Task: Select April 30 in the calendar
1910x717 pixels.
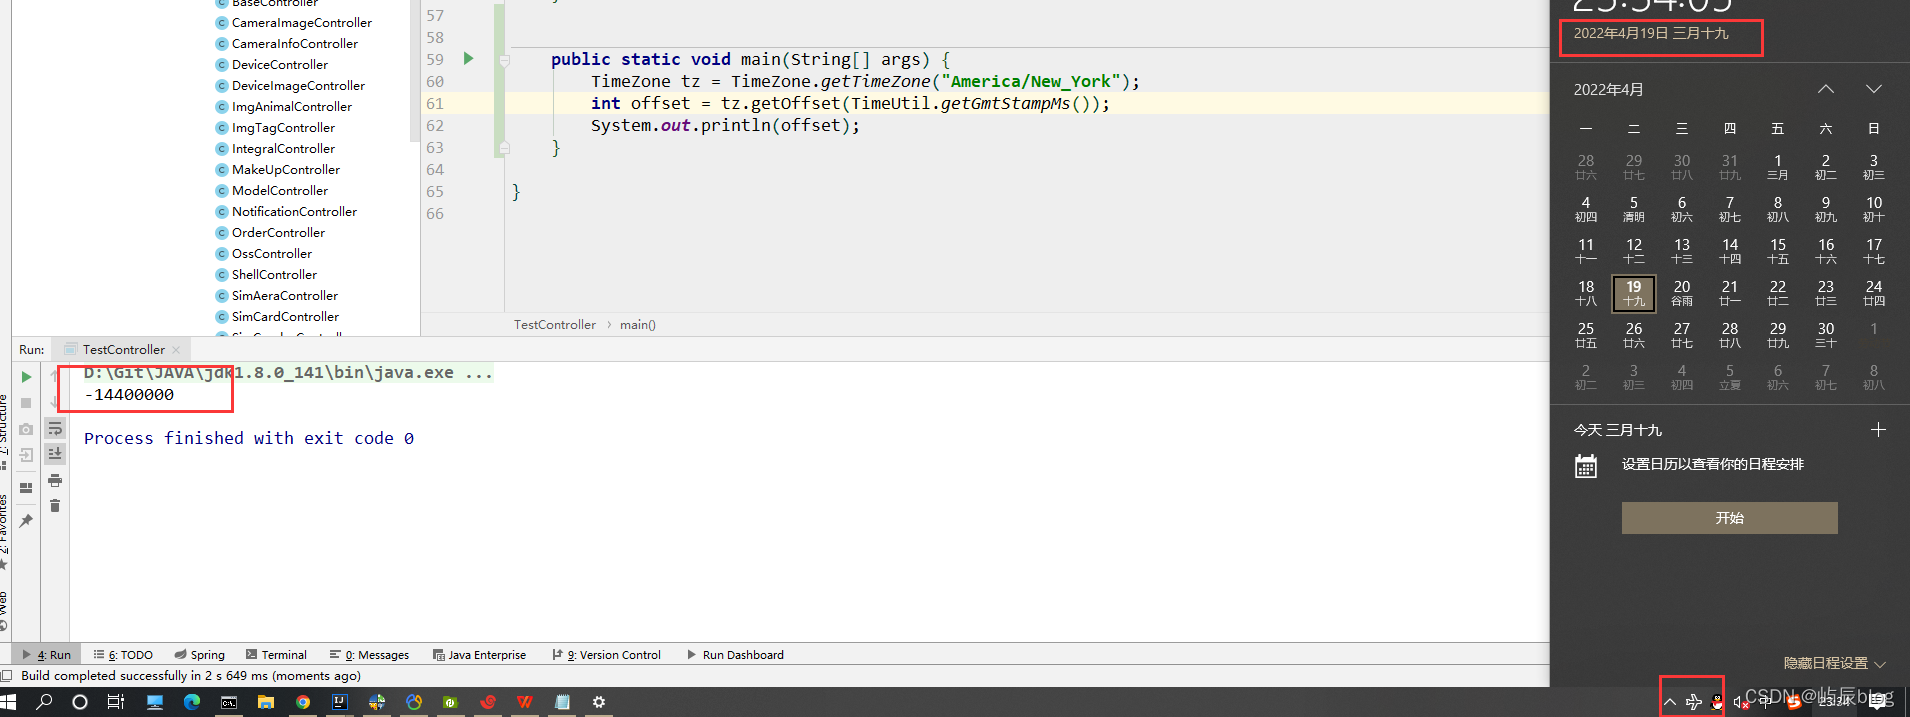Action: pyautogui.click(x=1826, y=335)
